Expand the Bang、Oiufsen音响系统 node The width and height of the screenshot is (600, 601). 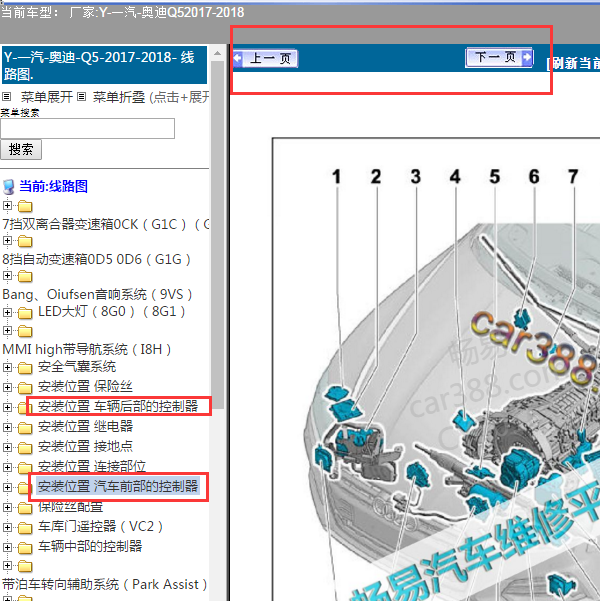7,276
